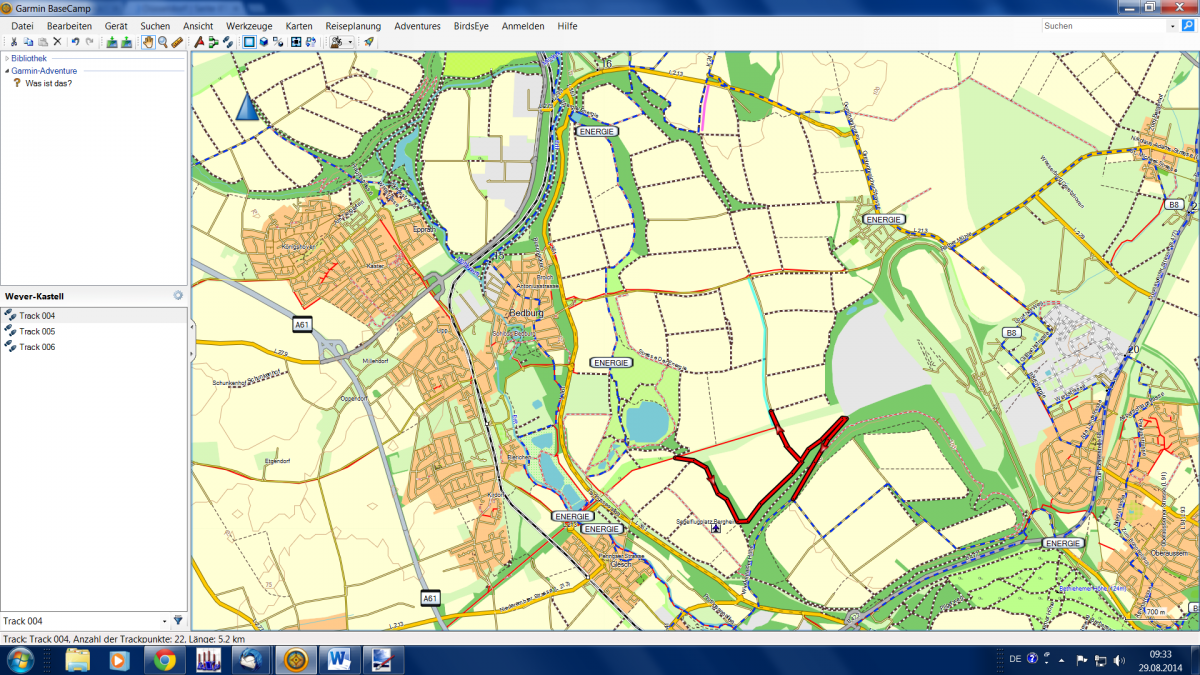
Task: Open the Weyer-Kastell gear options
Action: point(177,296)
